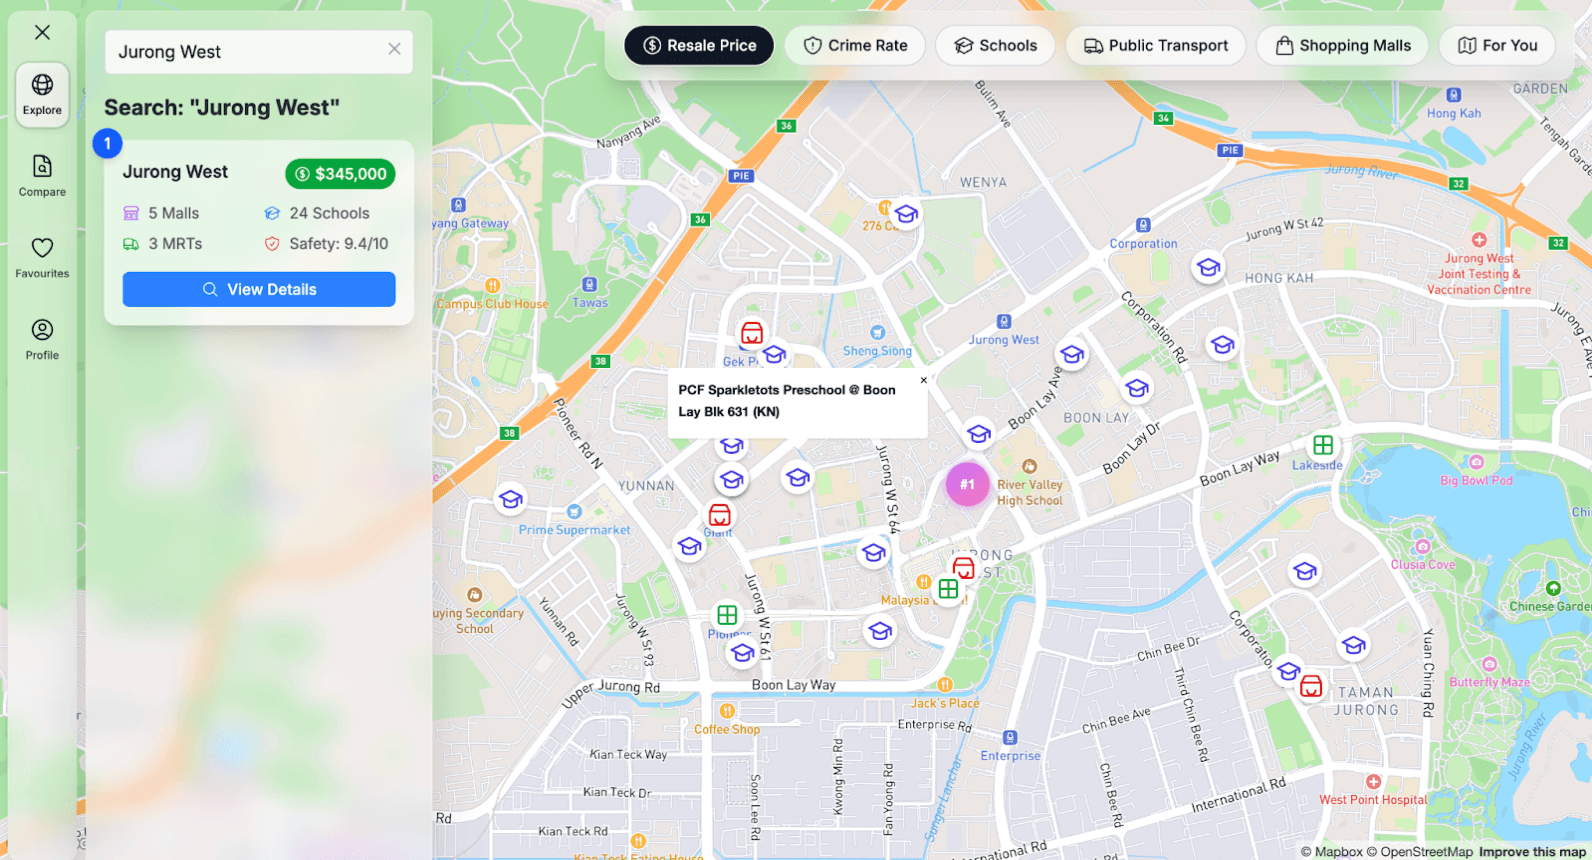Close the PCF Sparkletots Preschool popup

pyautogui.click(x=923, y=380)
